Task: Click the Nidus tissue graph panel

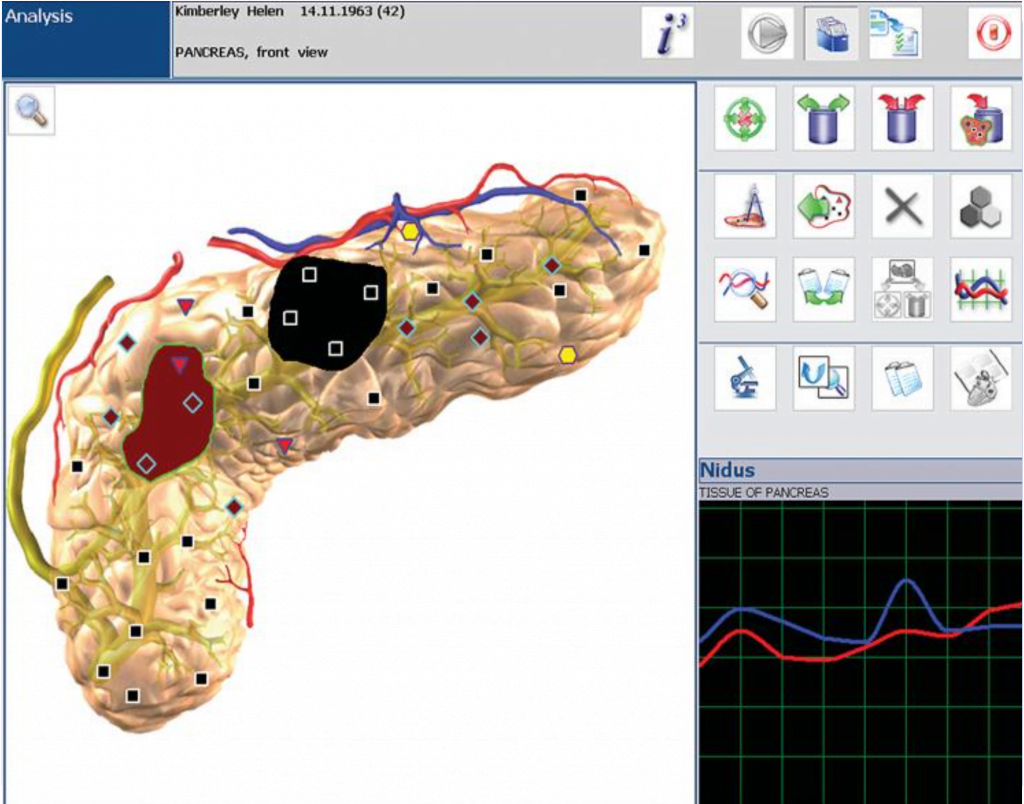Action: [x=860, y=650]
